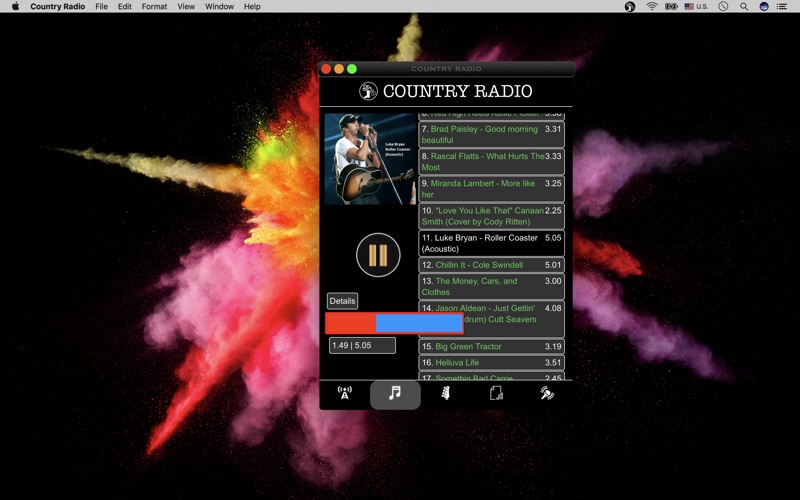
Task: Open the Apple menu
Action: coord(15,7)
